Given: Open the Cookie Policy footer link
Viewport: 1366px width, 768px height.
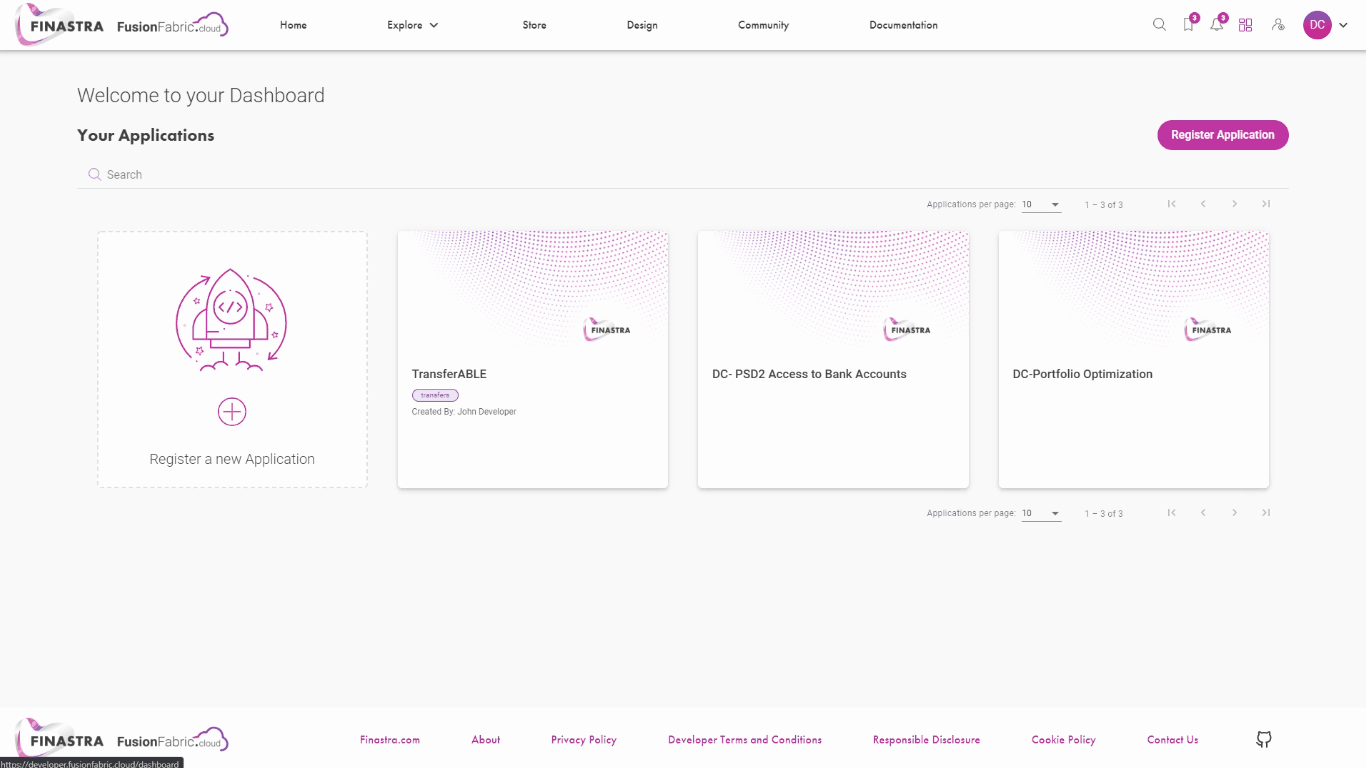Looking at the screenshot, I should click(1063, 740).
